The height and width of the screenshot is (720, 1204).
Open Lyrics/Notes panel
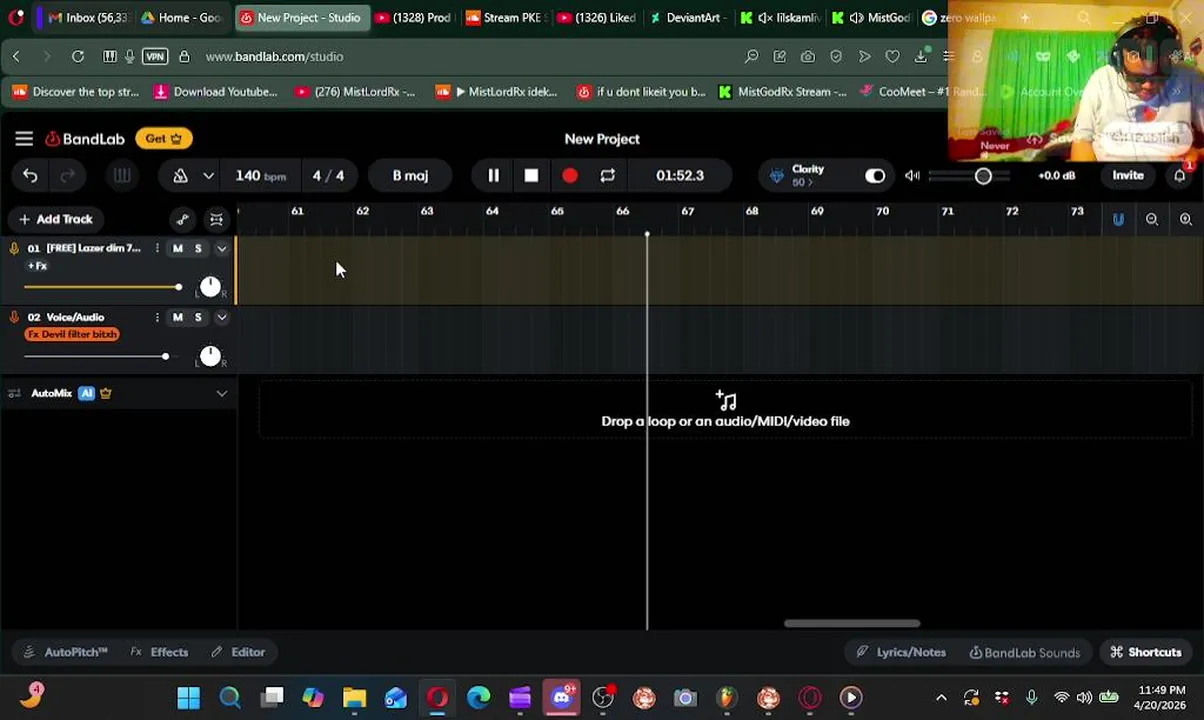pos(901,653)
